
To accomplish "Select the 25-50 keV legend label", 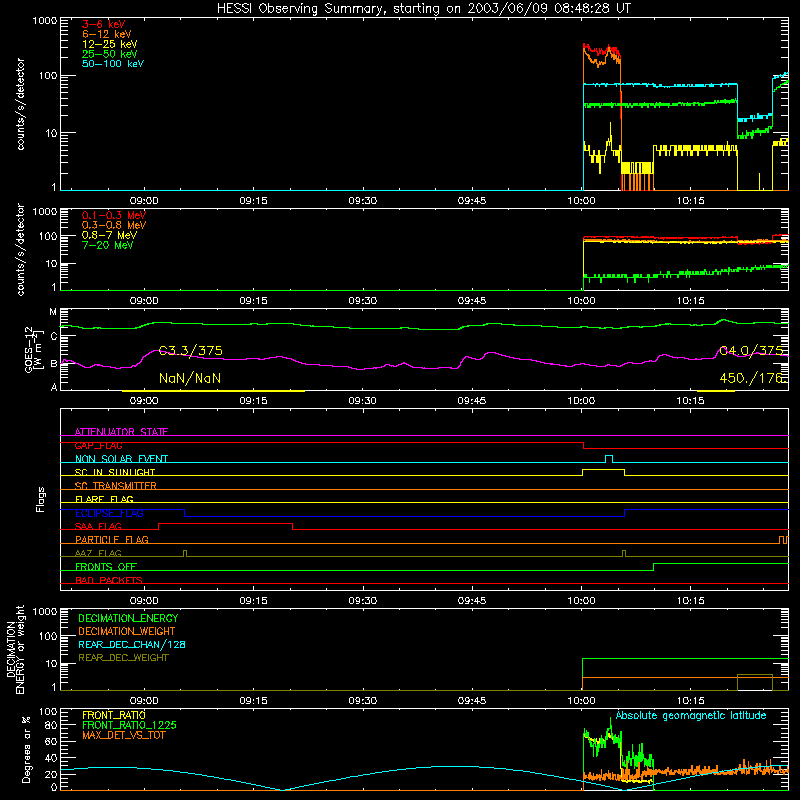I will [x=109, y=54].
